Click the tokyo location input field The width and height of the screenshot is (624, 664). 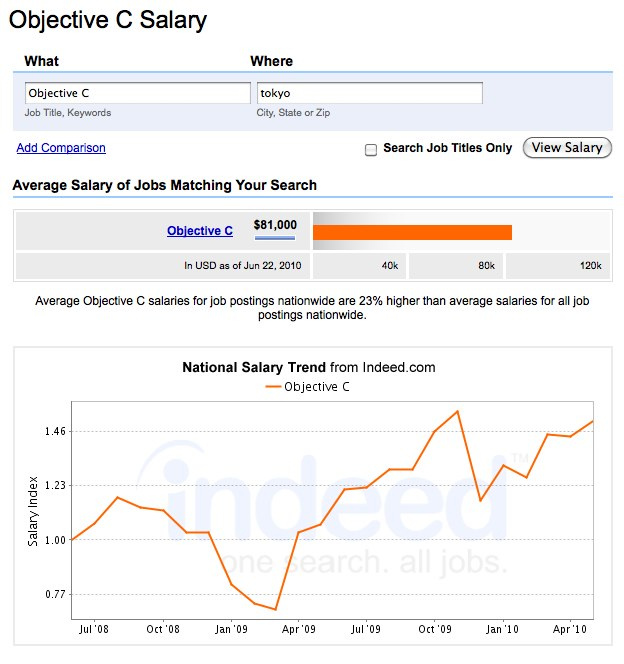(x=370, y=93)
